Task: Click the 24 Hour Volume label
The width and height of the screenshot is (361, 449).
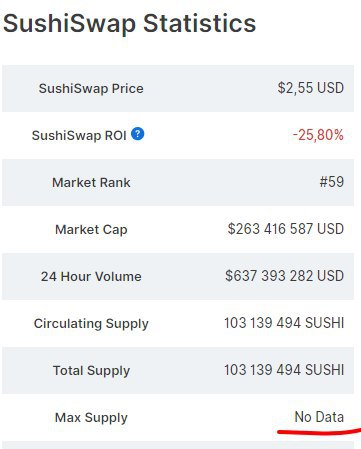Action: tap(91, 276)
